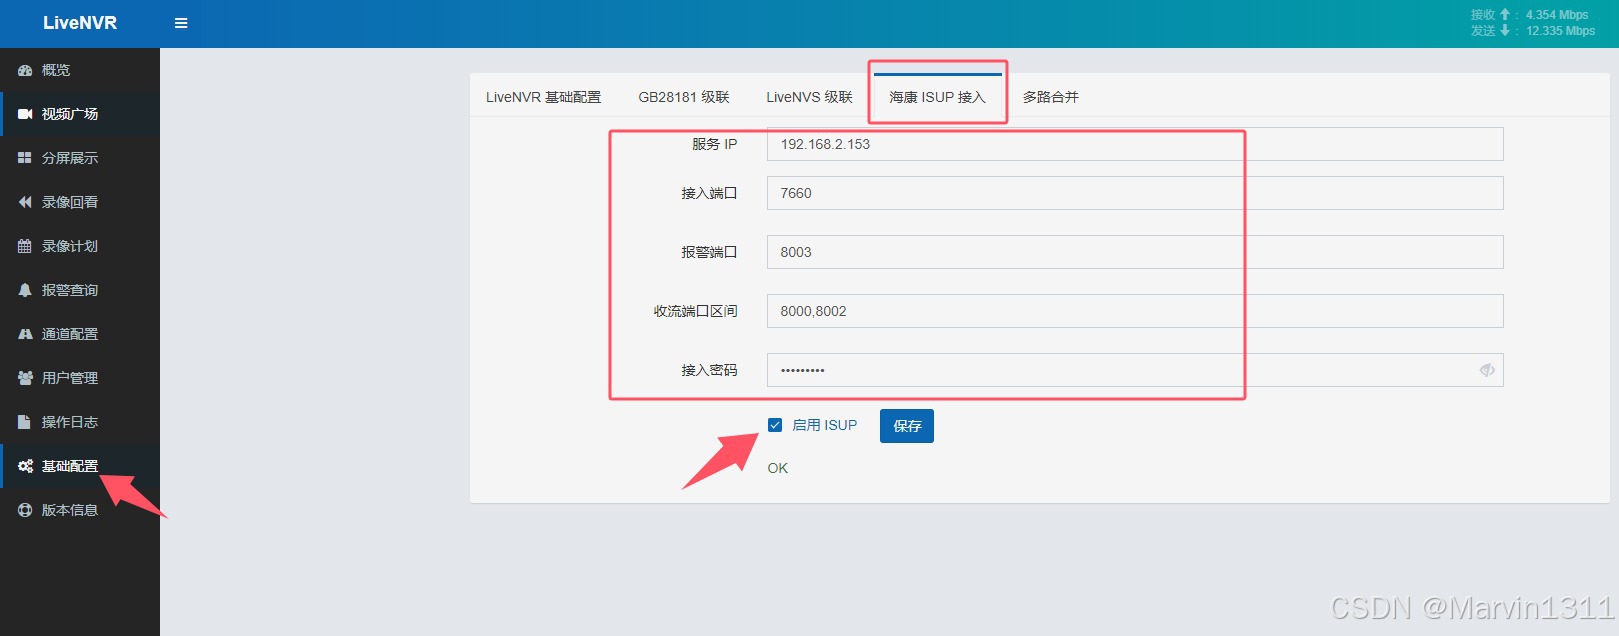Click the 接收 4.354 Mbps rate text
The image size is (1619, 636).
pyautogui.click(x=1529, y=15)
